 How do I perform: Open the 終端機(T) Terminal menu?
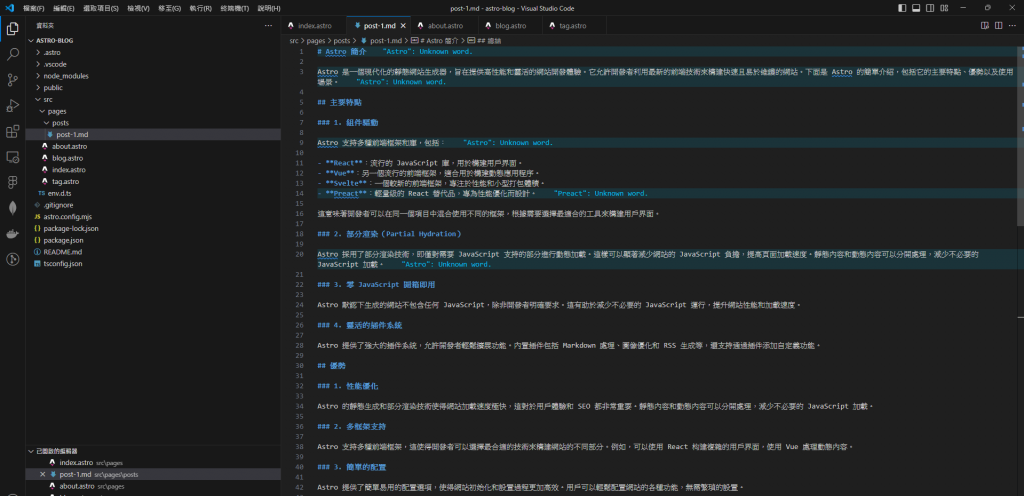[x=234, y=8]
